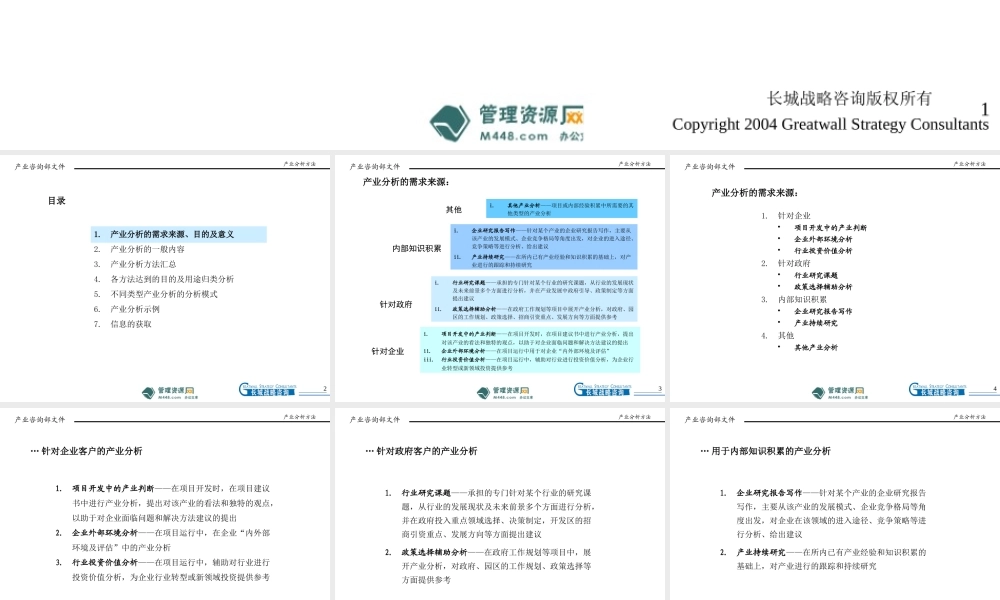1000x600 pixels.
Task: Select the bullet 产业持续研究 in the list slide
Action: tap(816, 323)
